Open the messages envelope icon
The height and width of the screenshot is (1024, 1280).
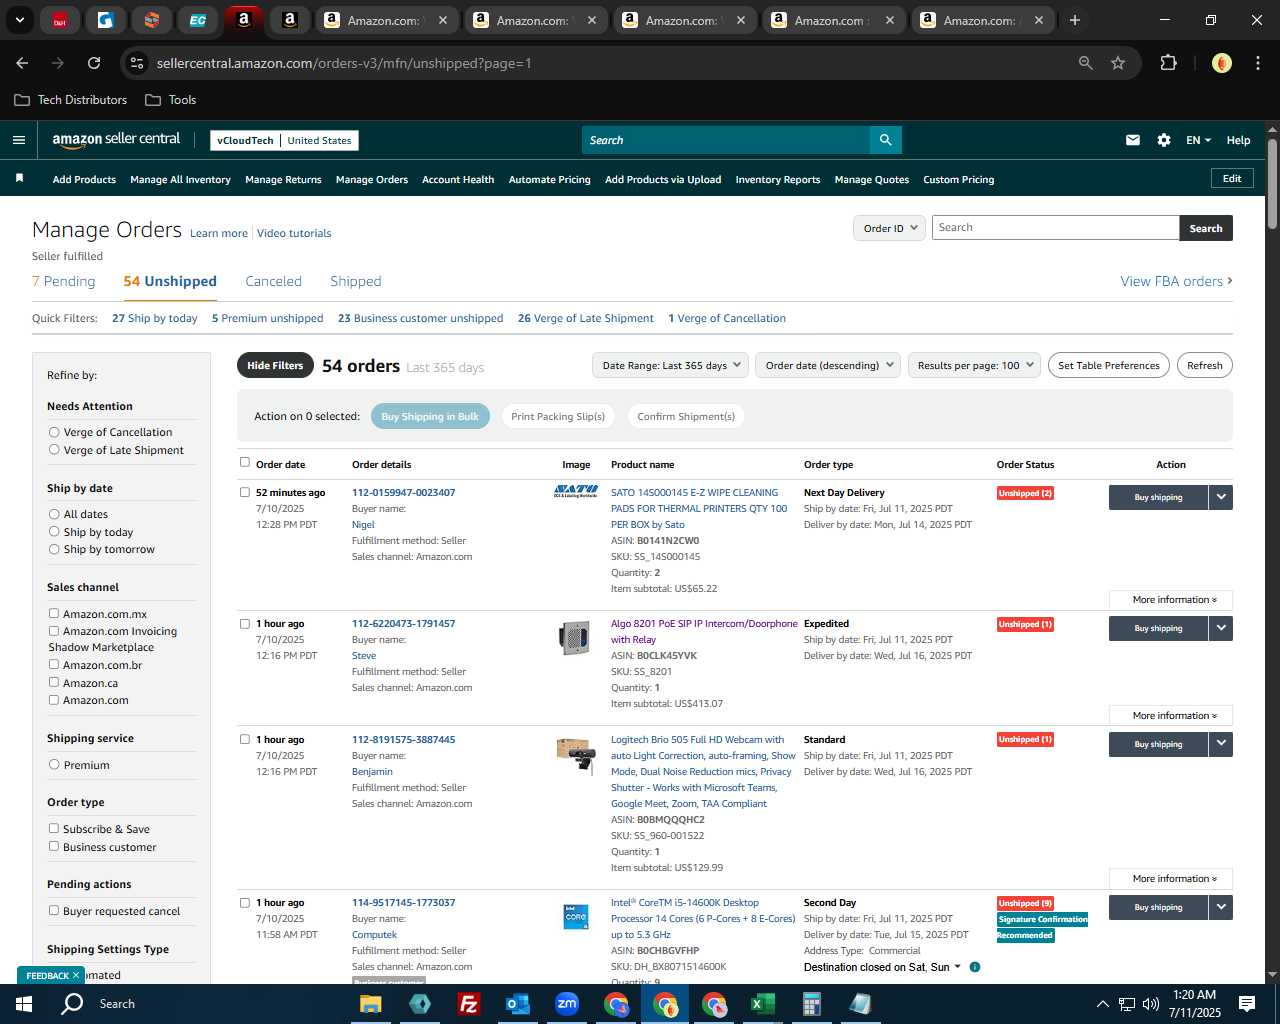[1132, 140]
